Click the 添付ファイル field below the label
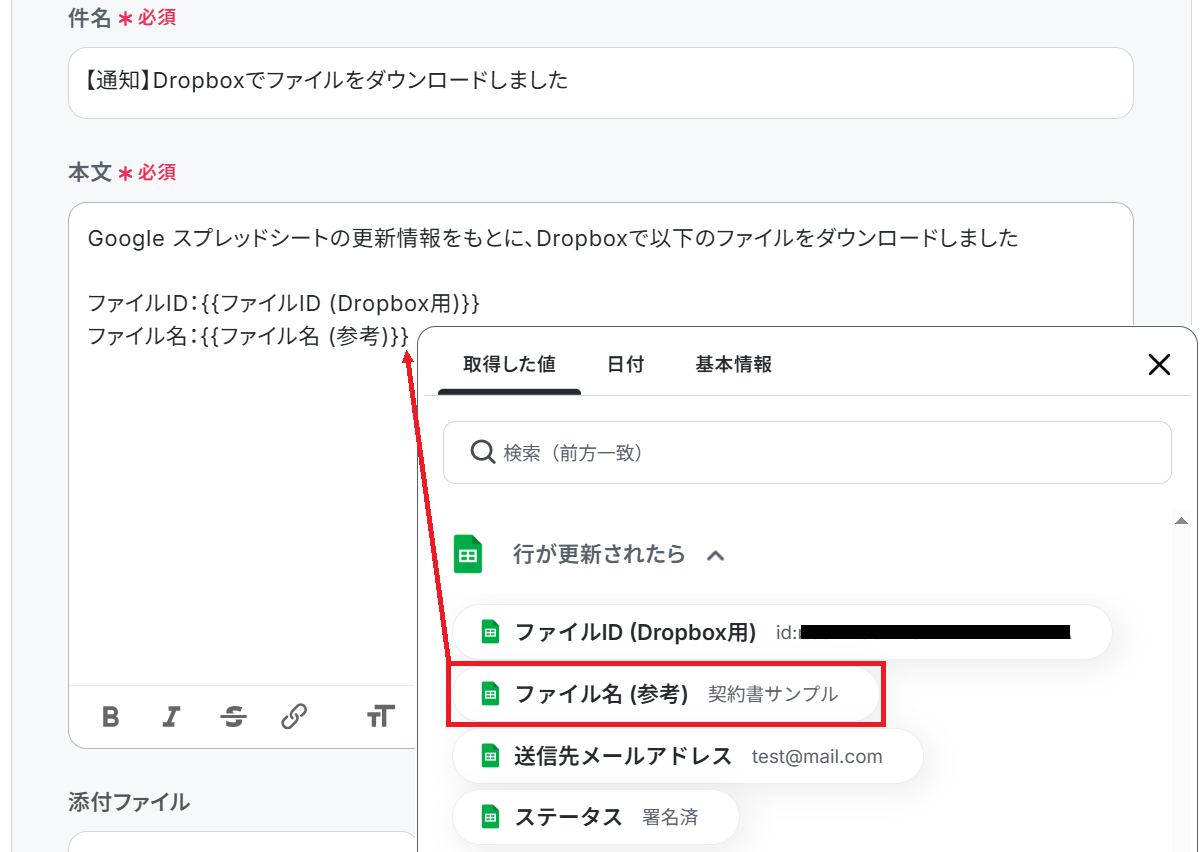The width and height of the screenshot is (1200, 852). point(242,841)
